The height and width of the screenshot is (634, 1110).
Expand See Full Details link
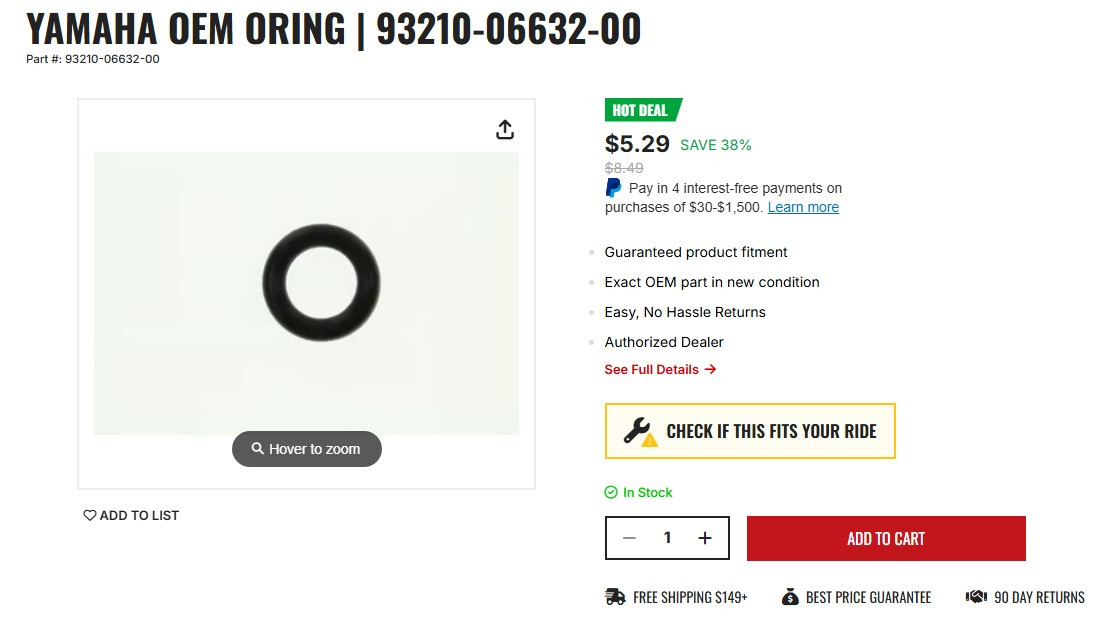(652, 370)
